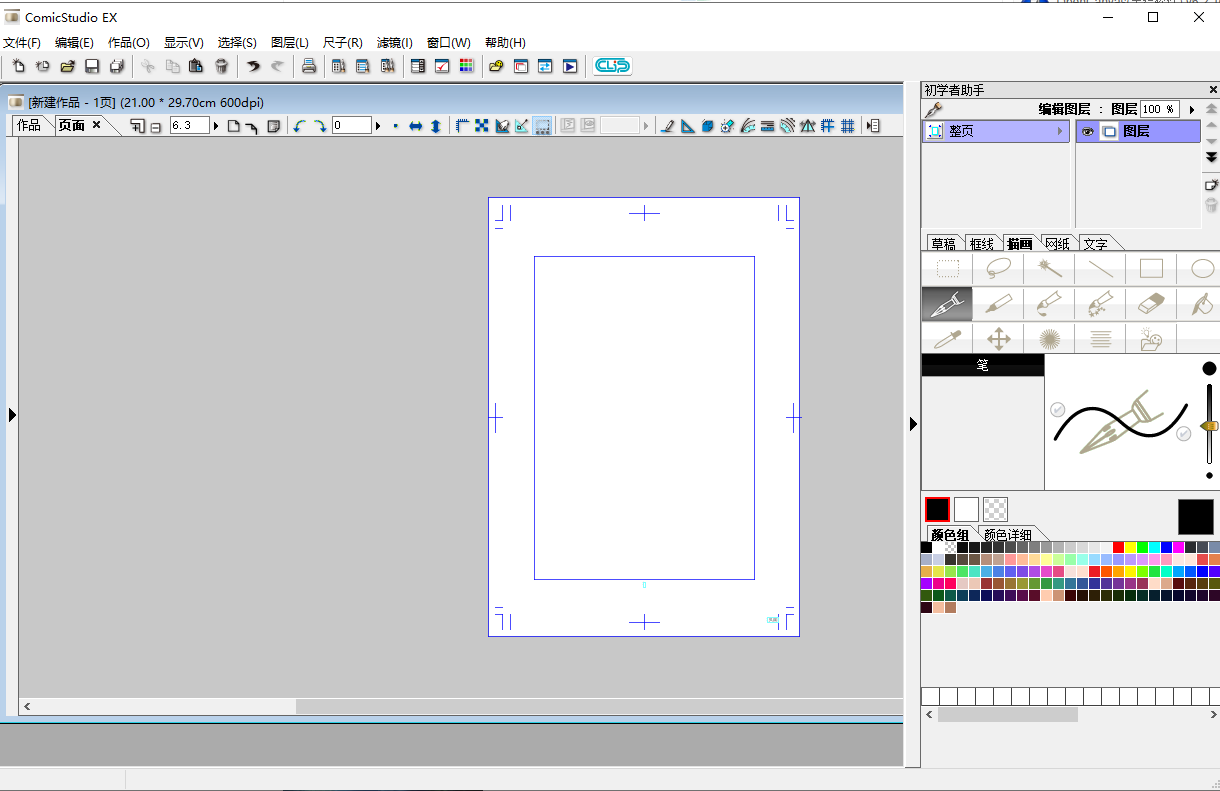This screenshot has width=1220, height=791.
Task: Select the eyedropper tool
Action: (947, 338)
